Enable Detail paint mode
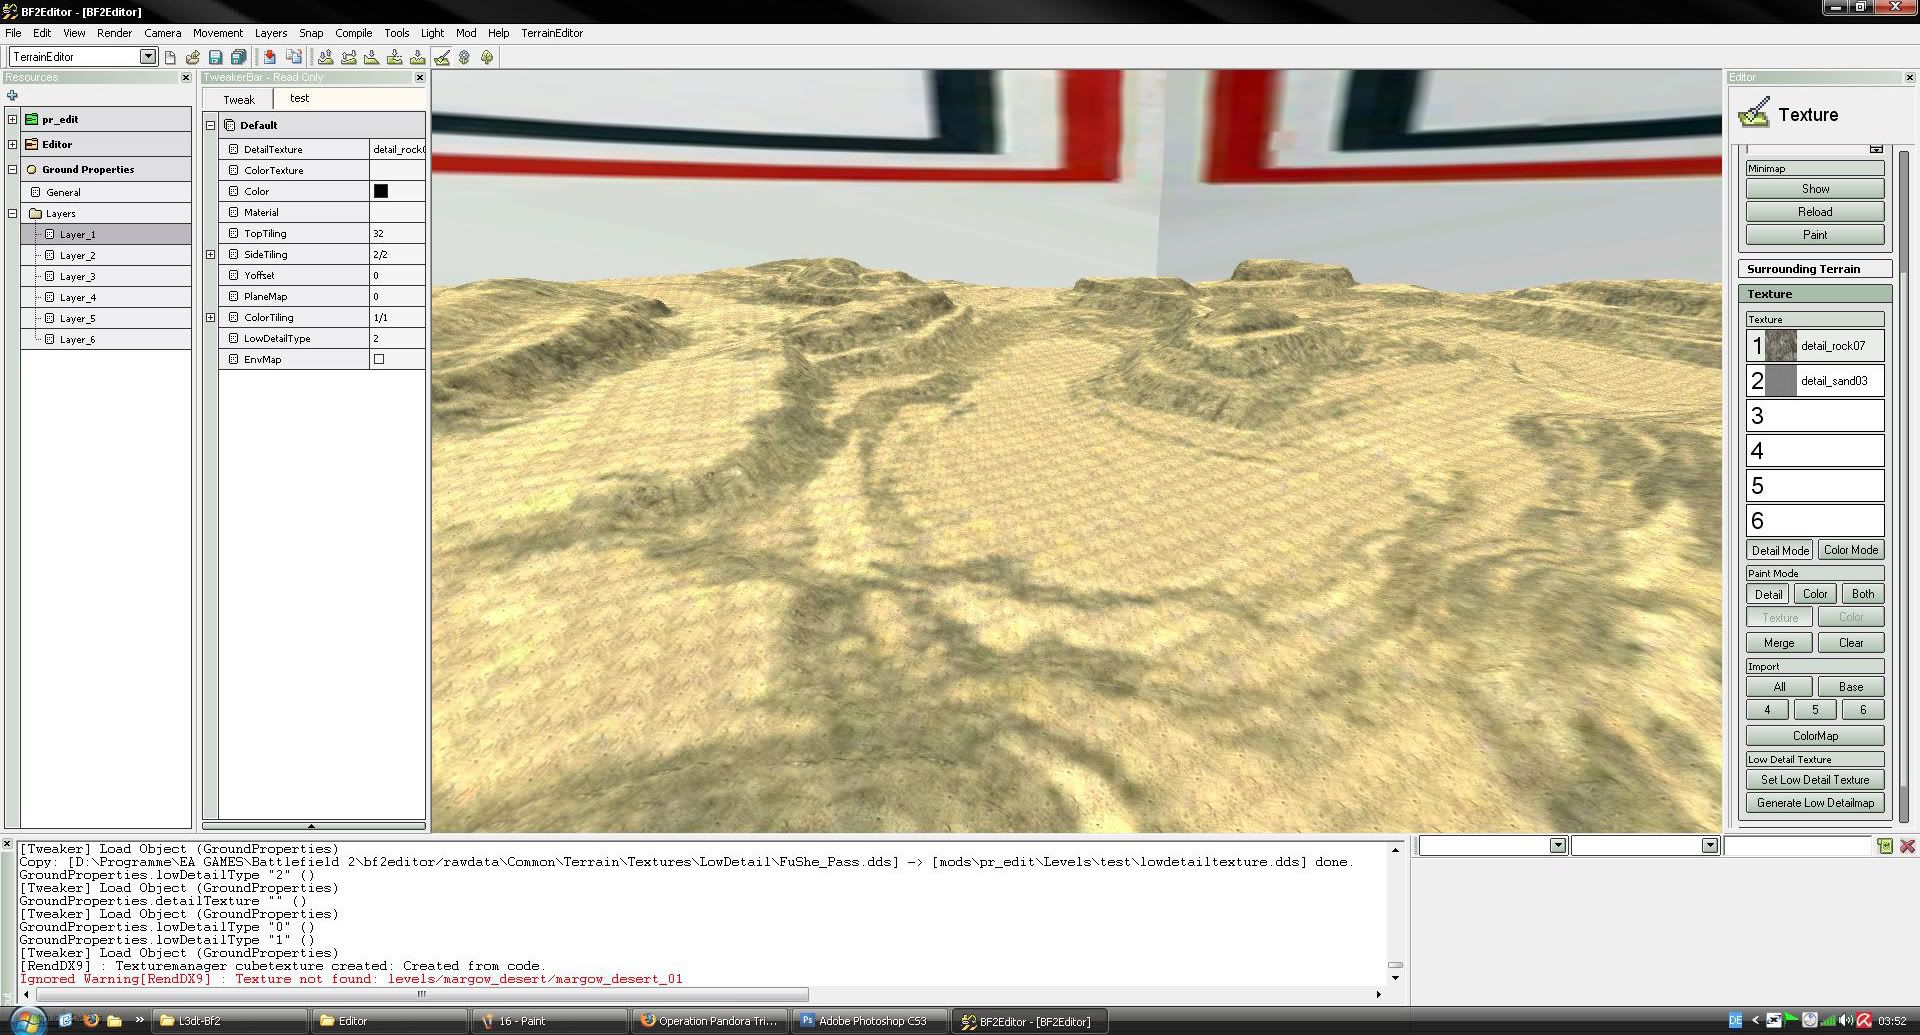1920x1035 pixels. (x=1768, y=594)
